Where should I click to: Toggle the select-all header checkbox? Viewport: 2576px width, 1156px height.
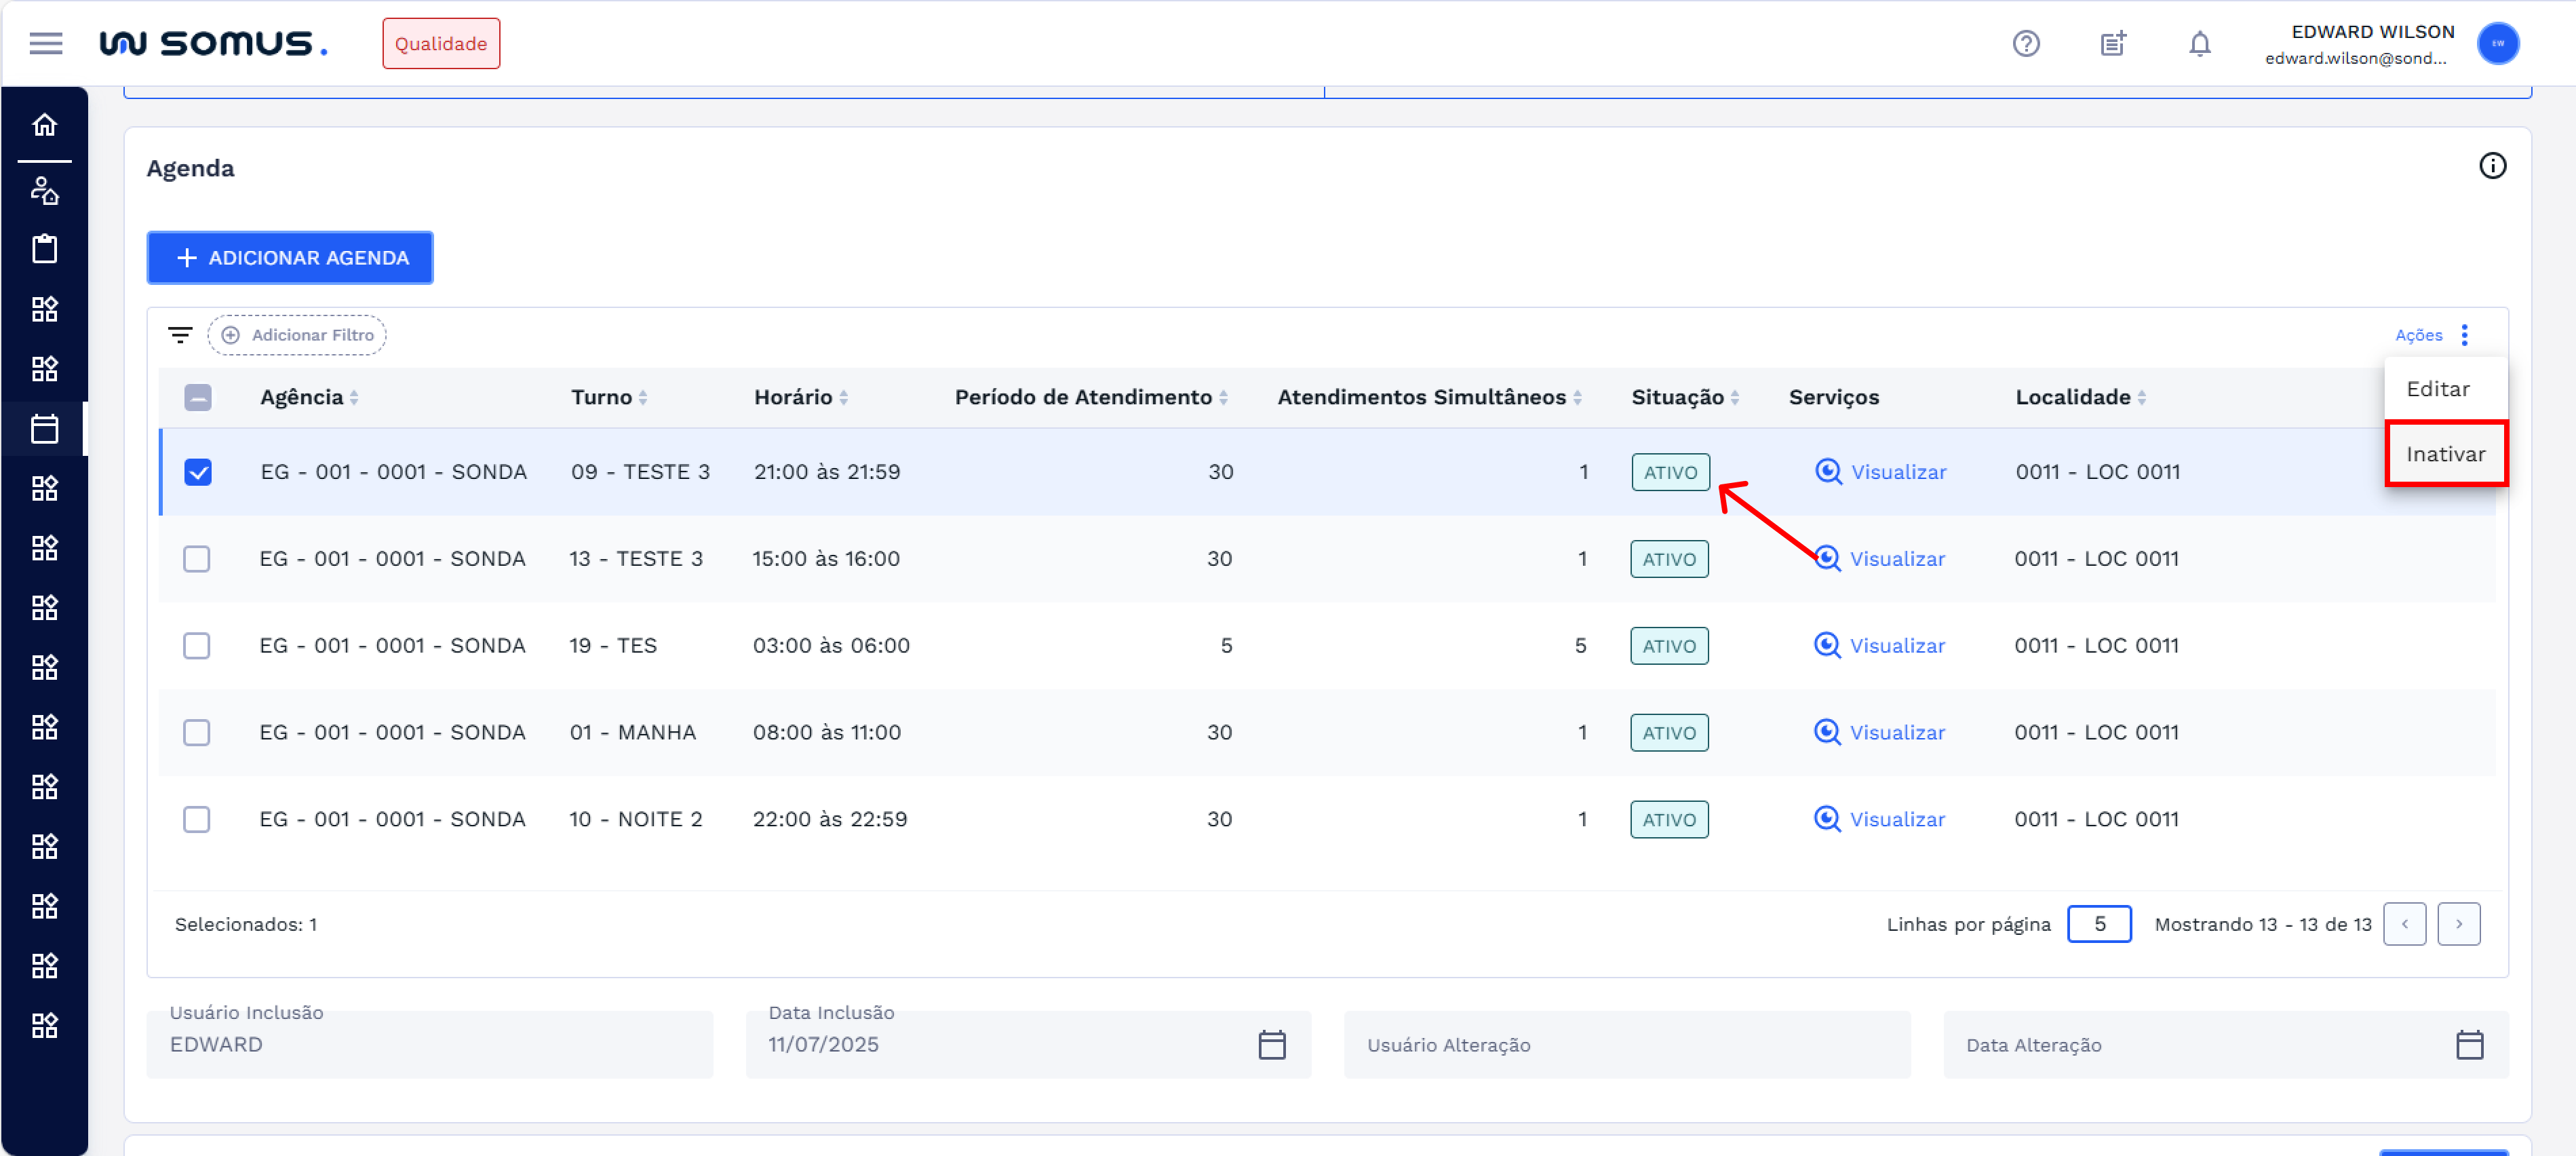pyautogui.click(x=198, y=398)
